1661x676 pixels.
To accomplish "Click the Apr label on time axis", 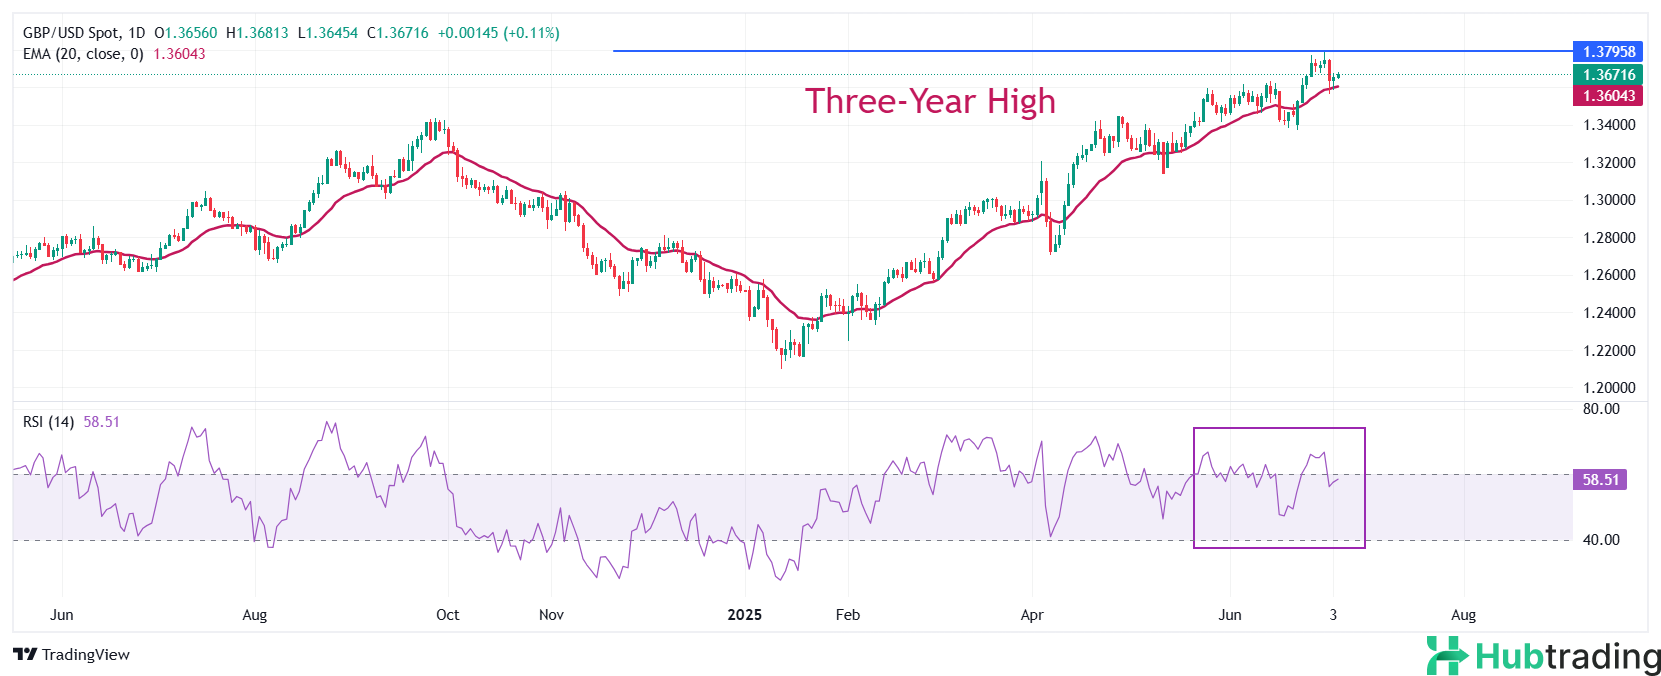I will (1031, 615).
